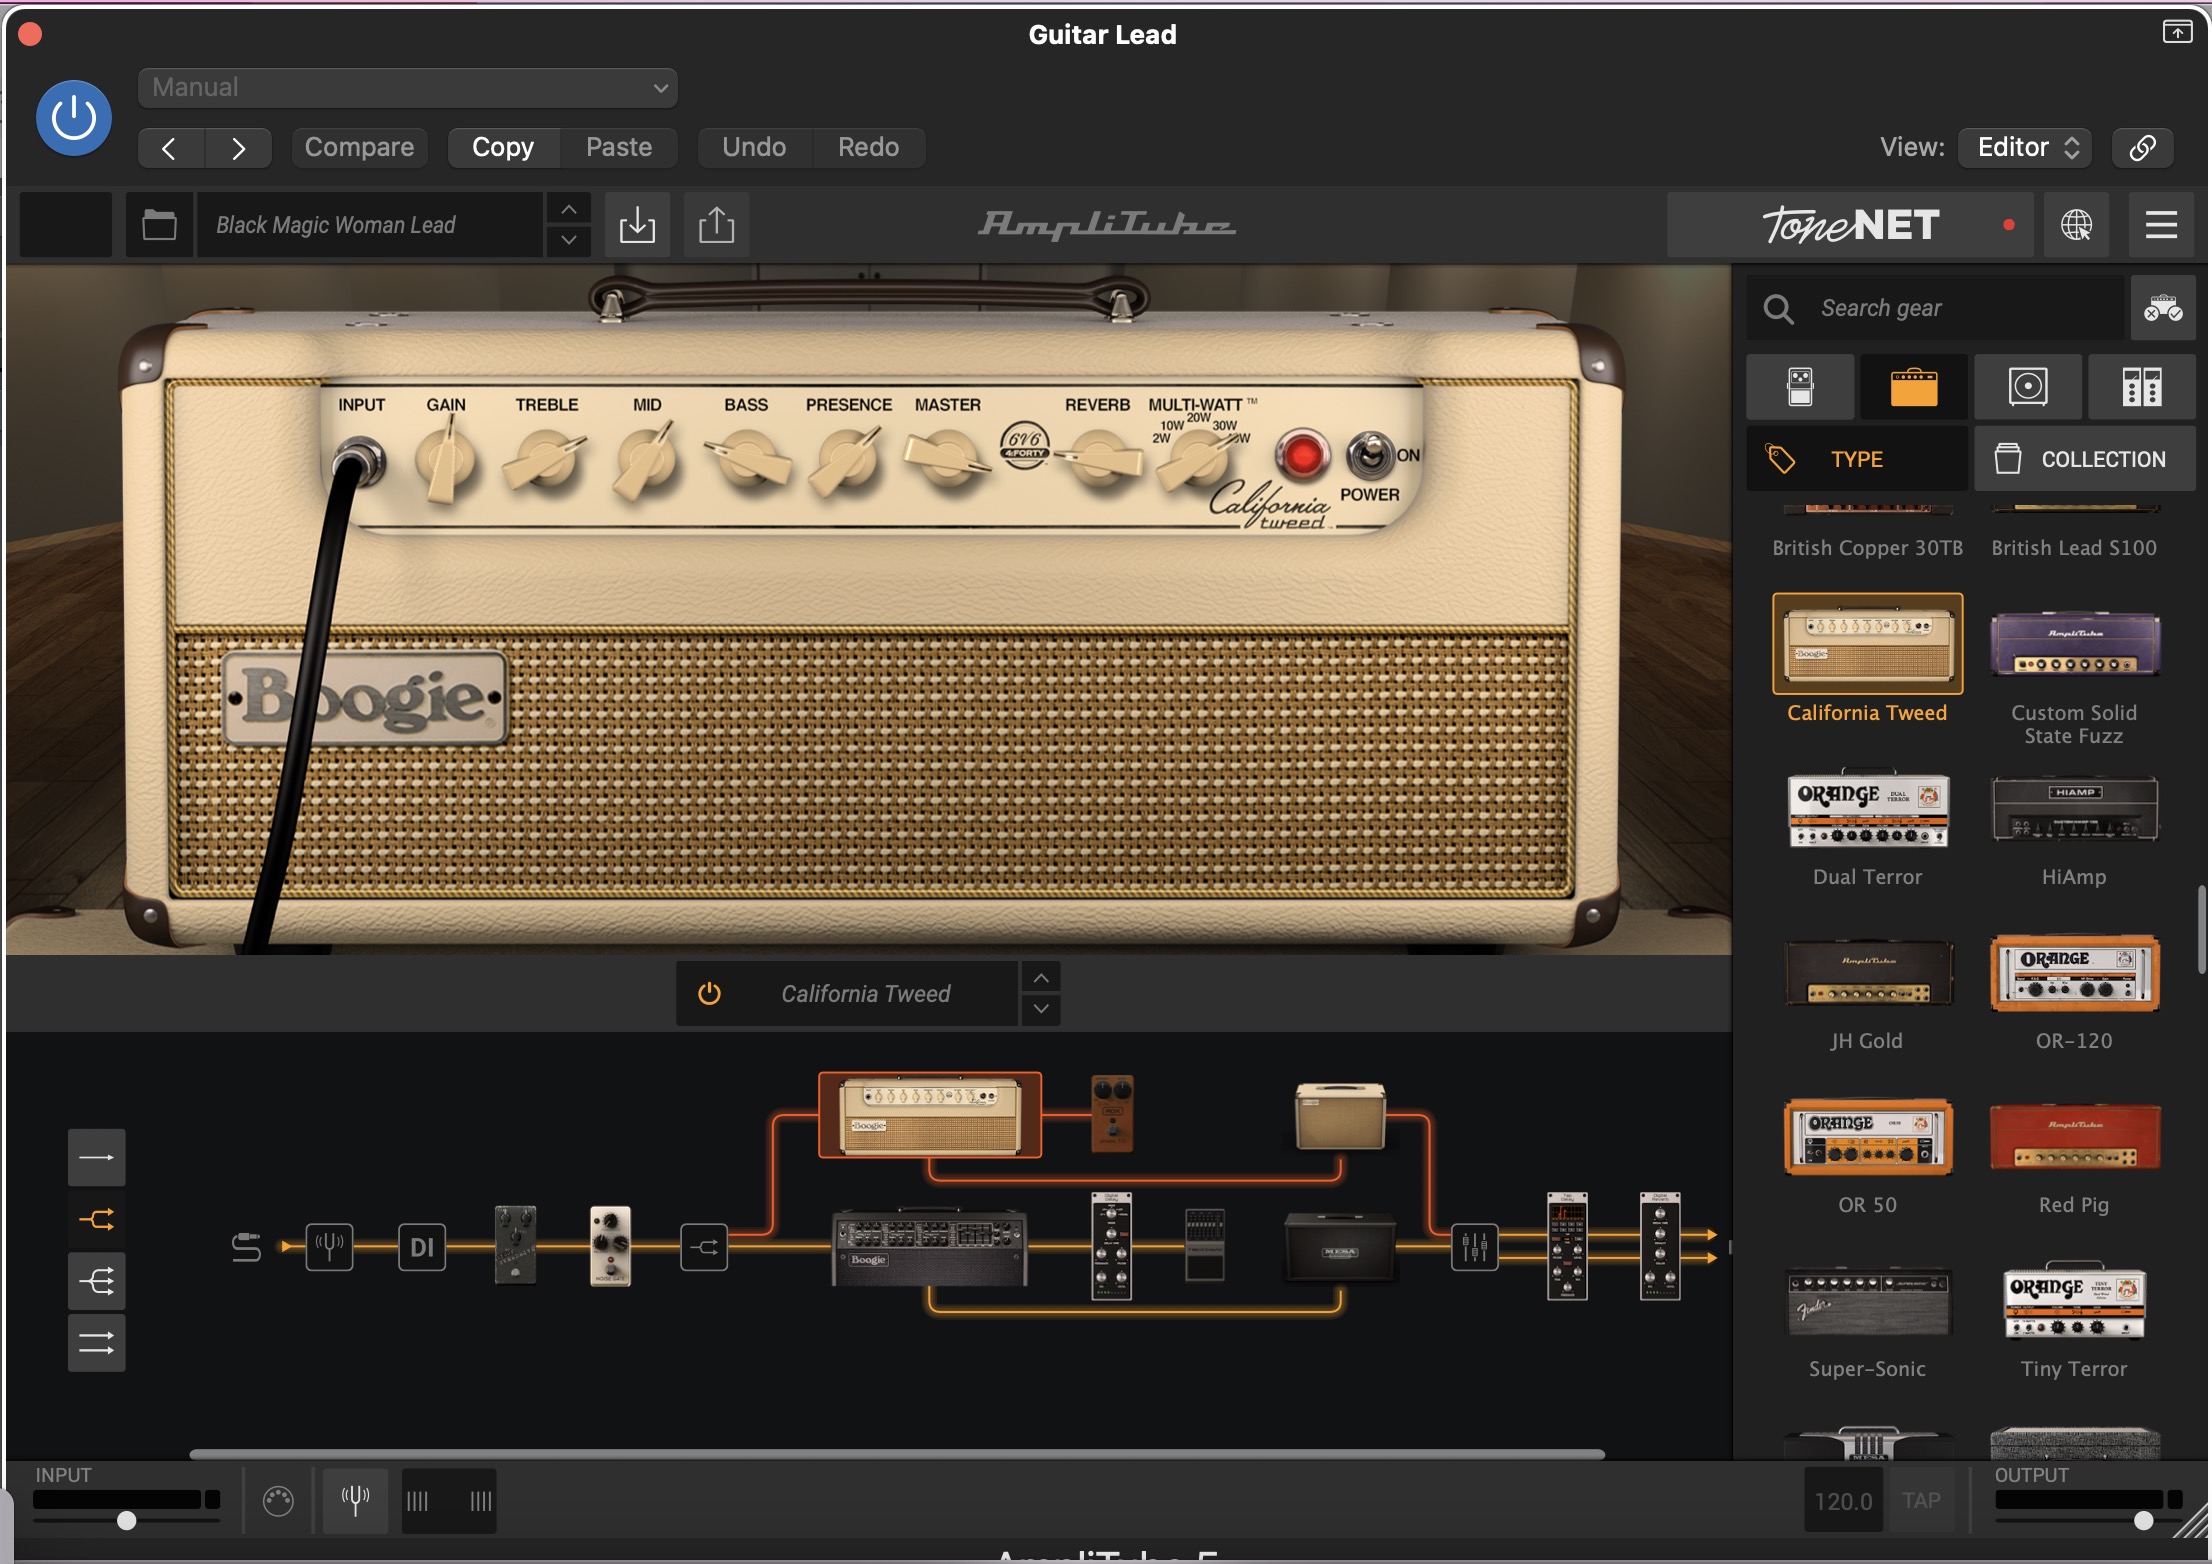Click the globe web icon

(x=2076, y=225)
